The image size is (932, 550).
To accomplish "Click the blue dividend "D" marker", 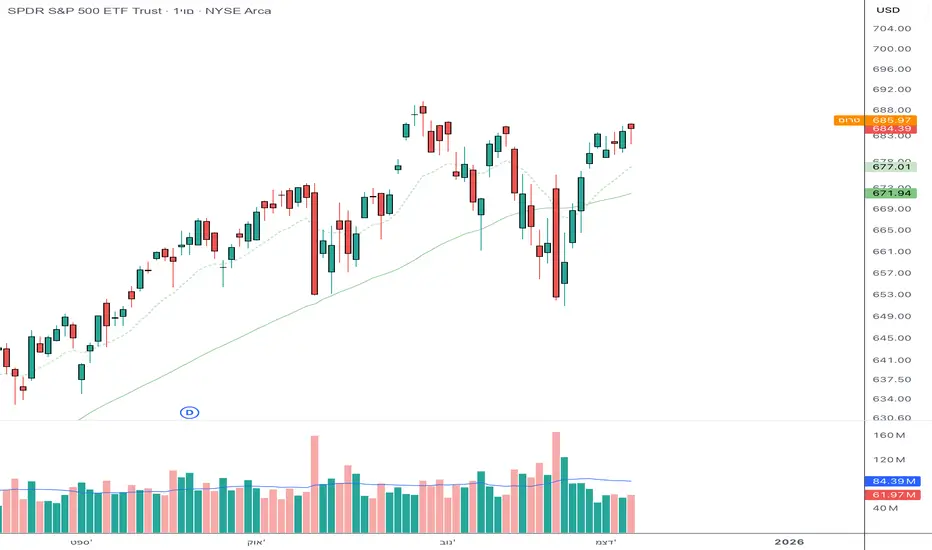I will (187, 412).
